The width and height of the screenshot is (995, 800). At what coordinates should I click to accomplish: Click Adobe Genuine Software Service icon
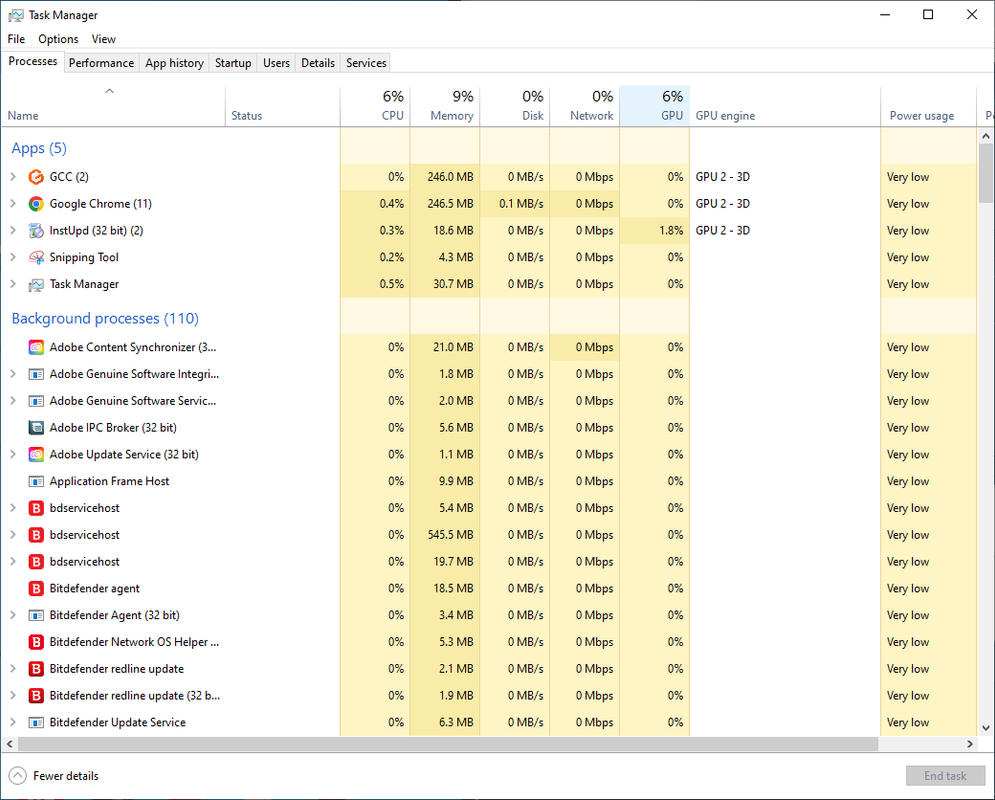point(36,401)
